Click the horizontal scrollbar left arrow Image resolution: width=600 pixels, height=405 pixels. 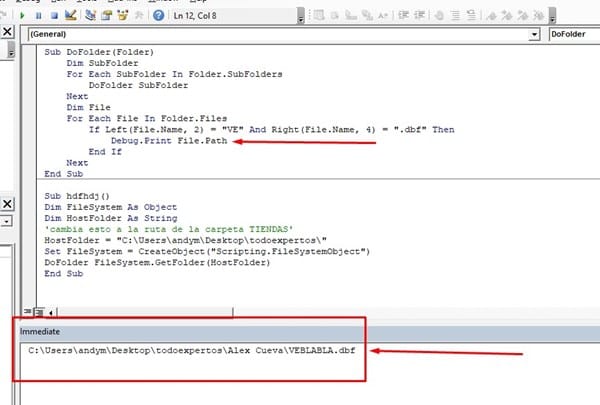click(51, 313)
